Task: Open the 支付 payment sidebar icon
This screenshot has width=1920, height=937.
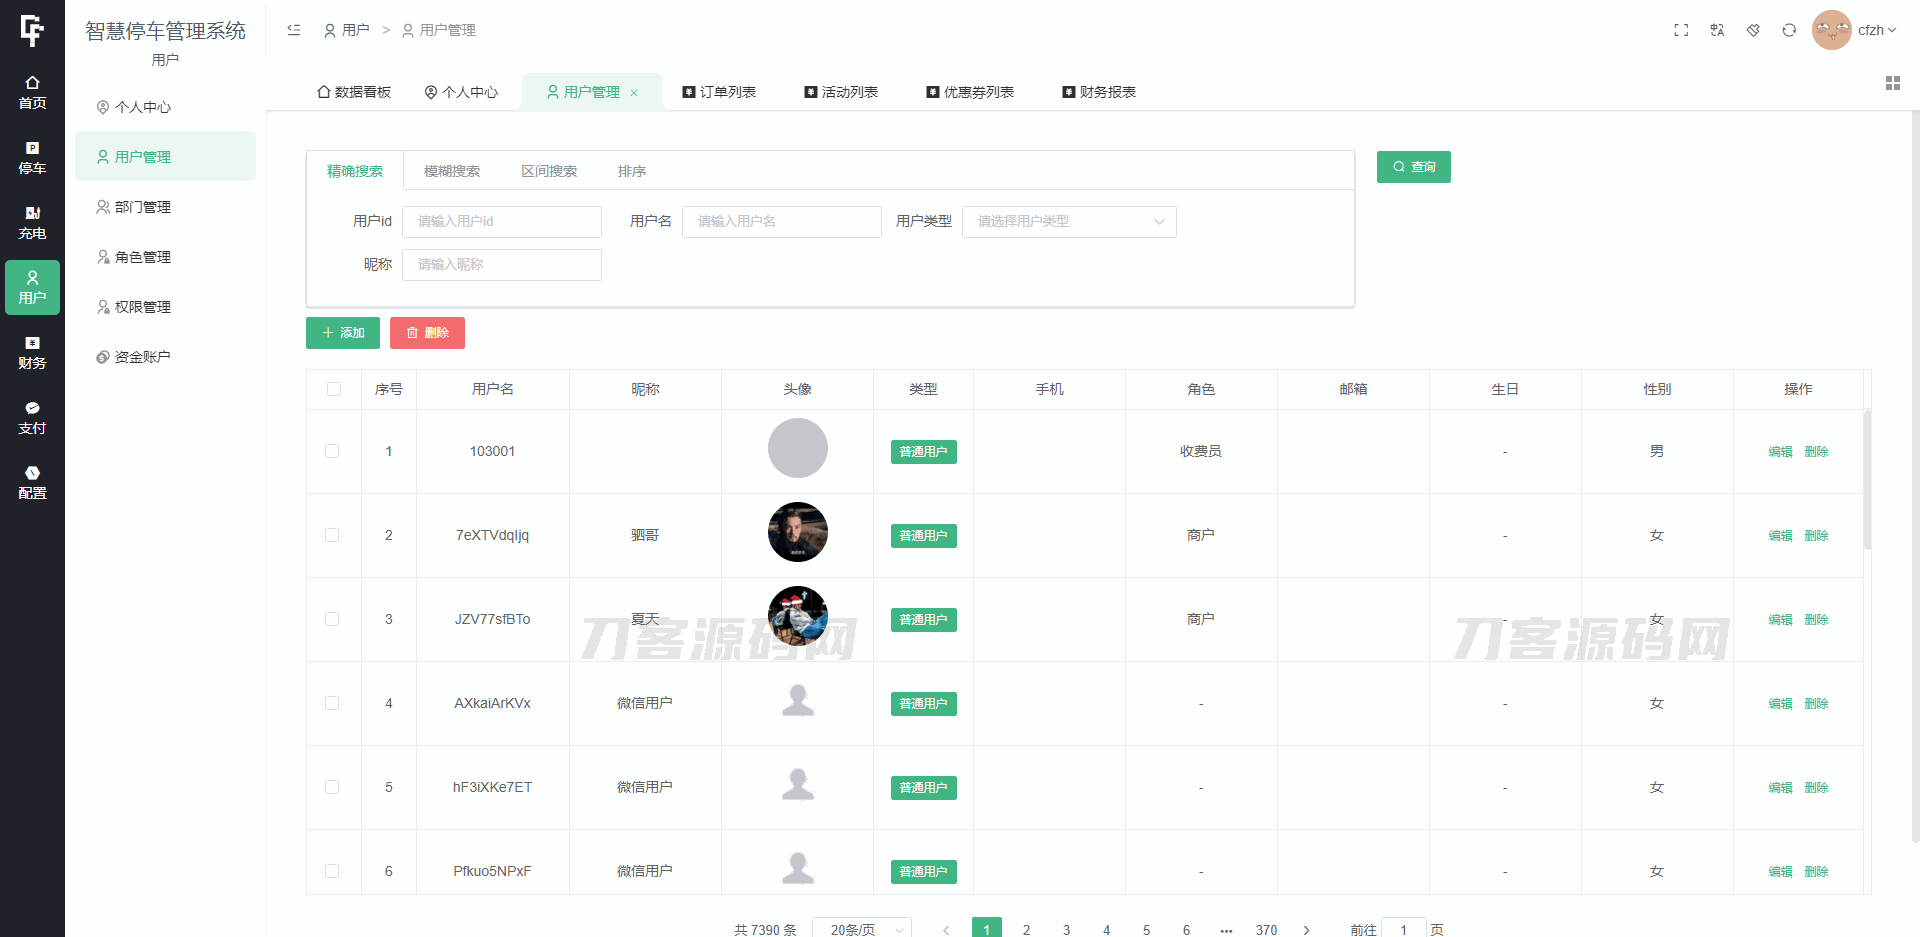Action: (32, 418)
